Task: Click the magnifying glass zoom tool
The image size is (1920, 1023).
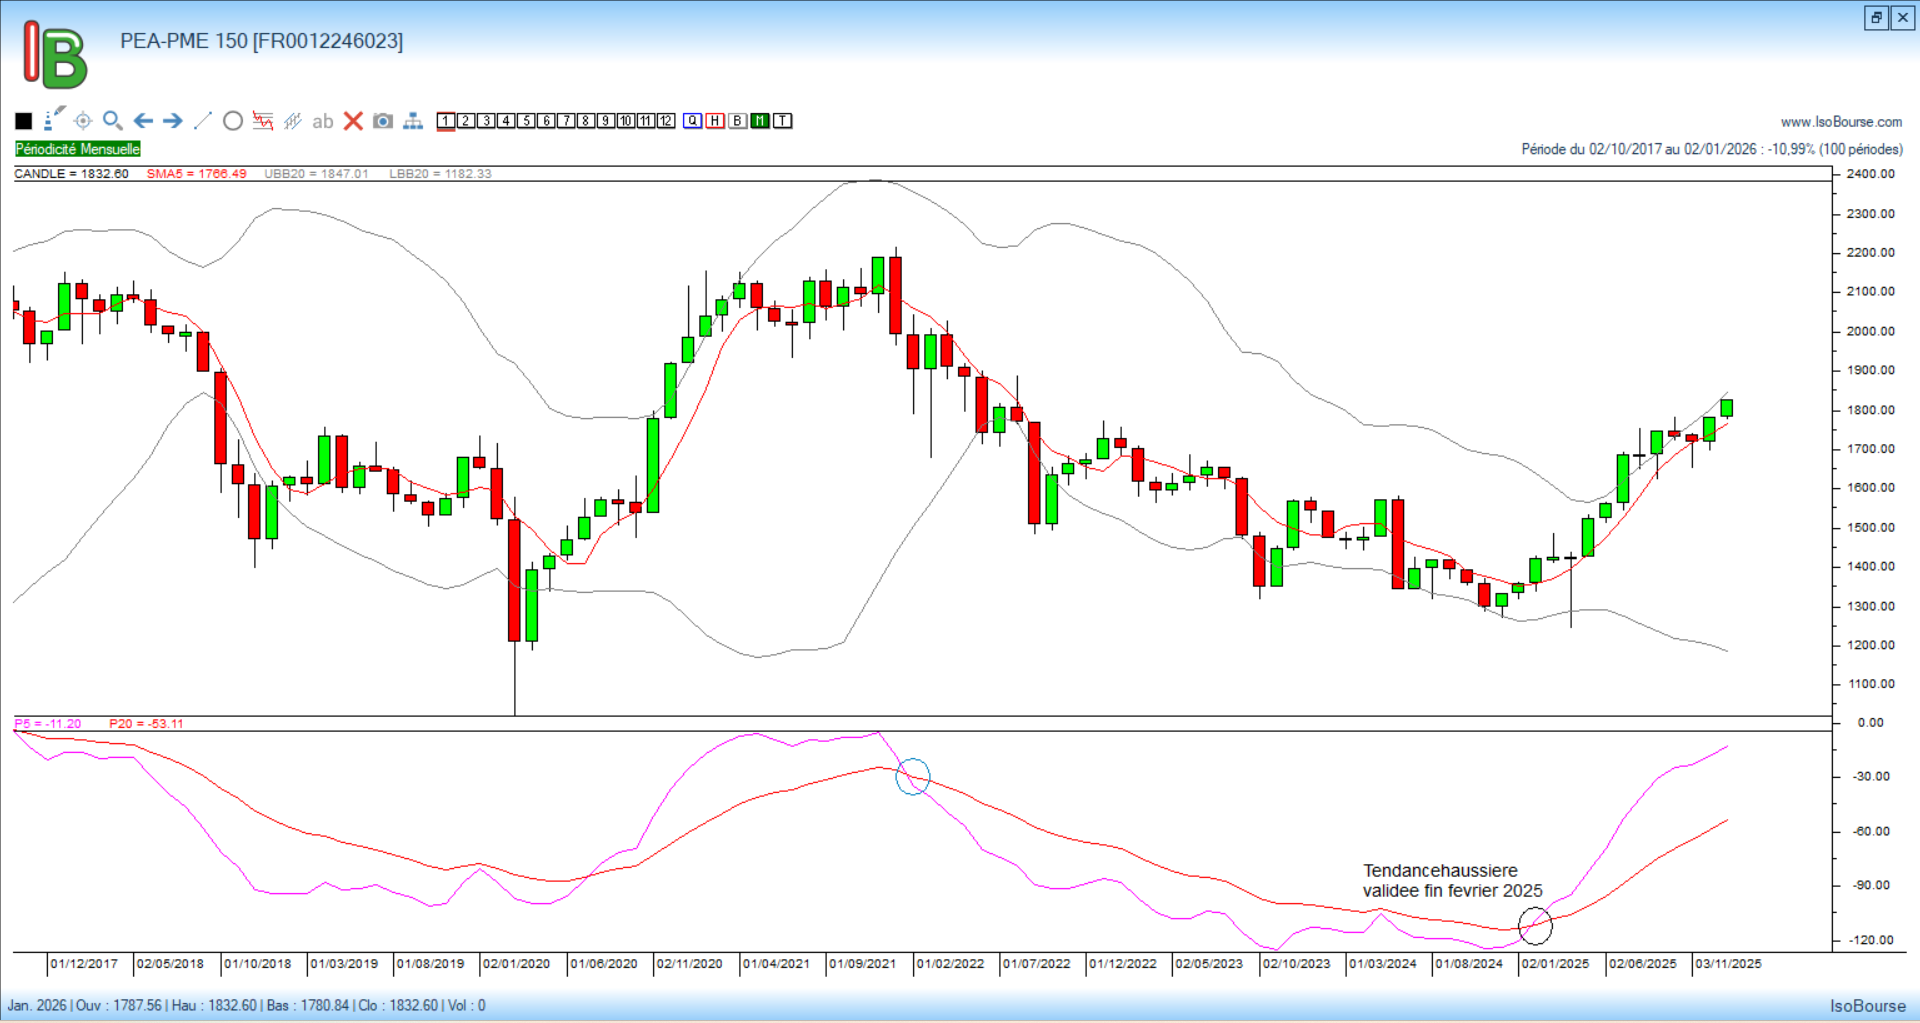Action: [113, 121]
